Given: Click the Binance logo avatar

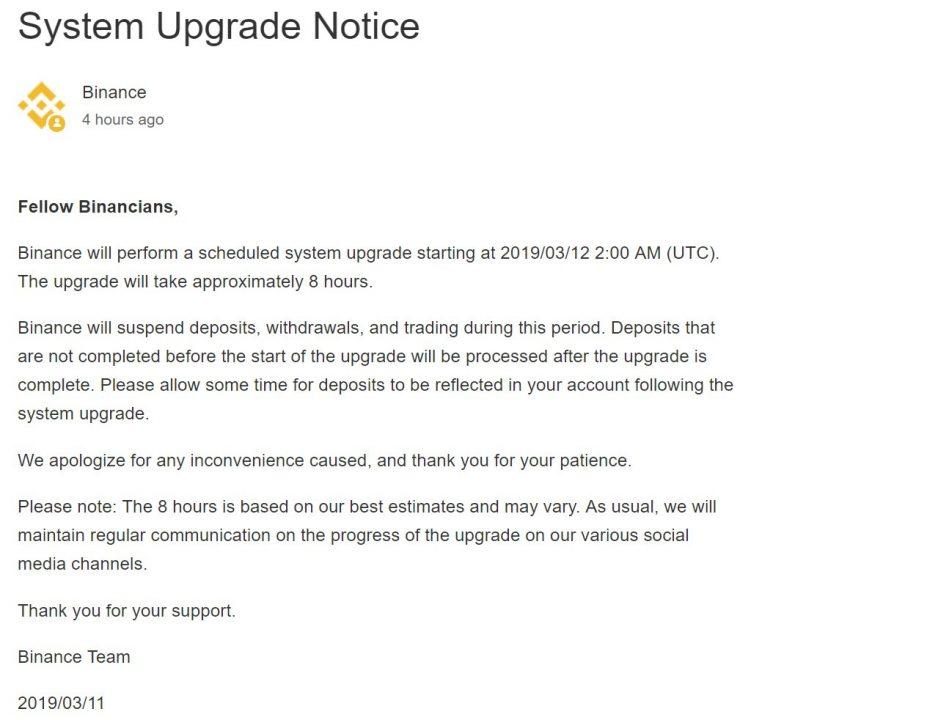Looking at the screenshot, I should point(41,106).
